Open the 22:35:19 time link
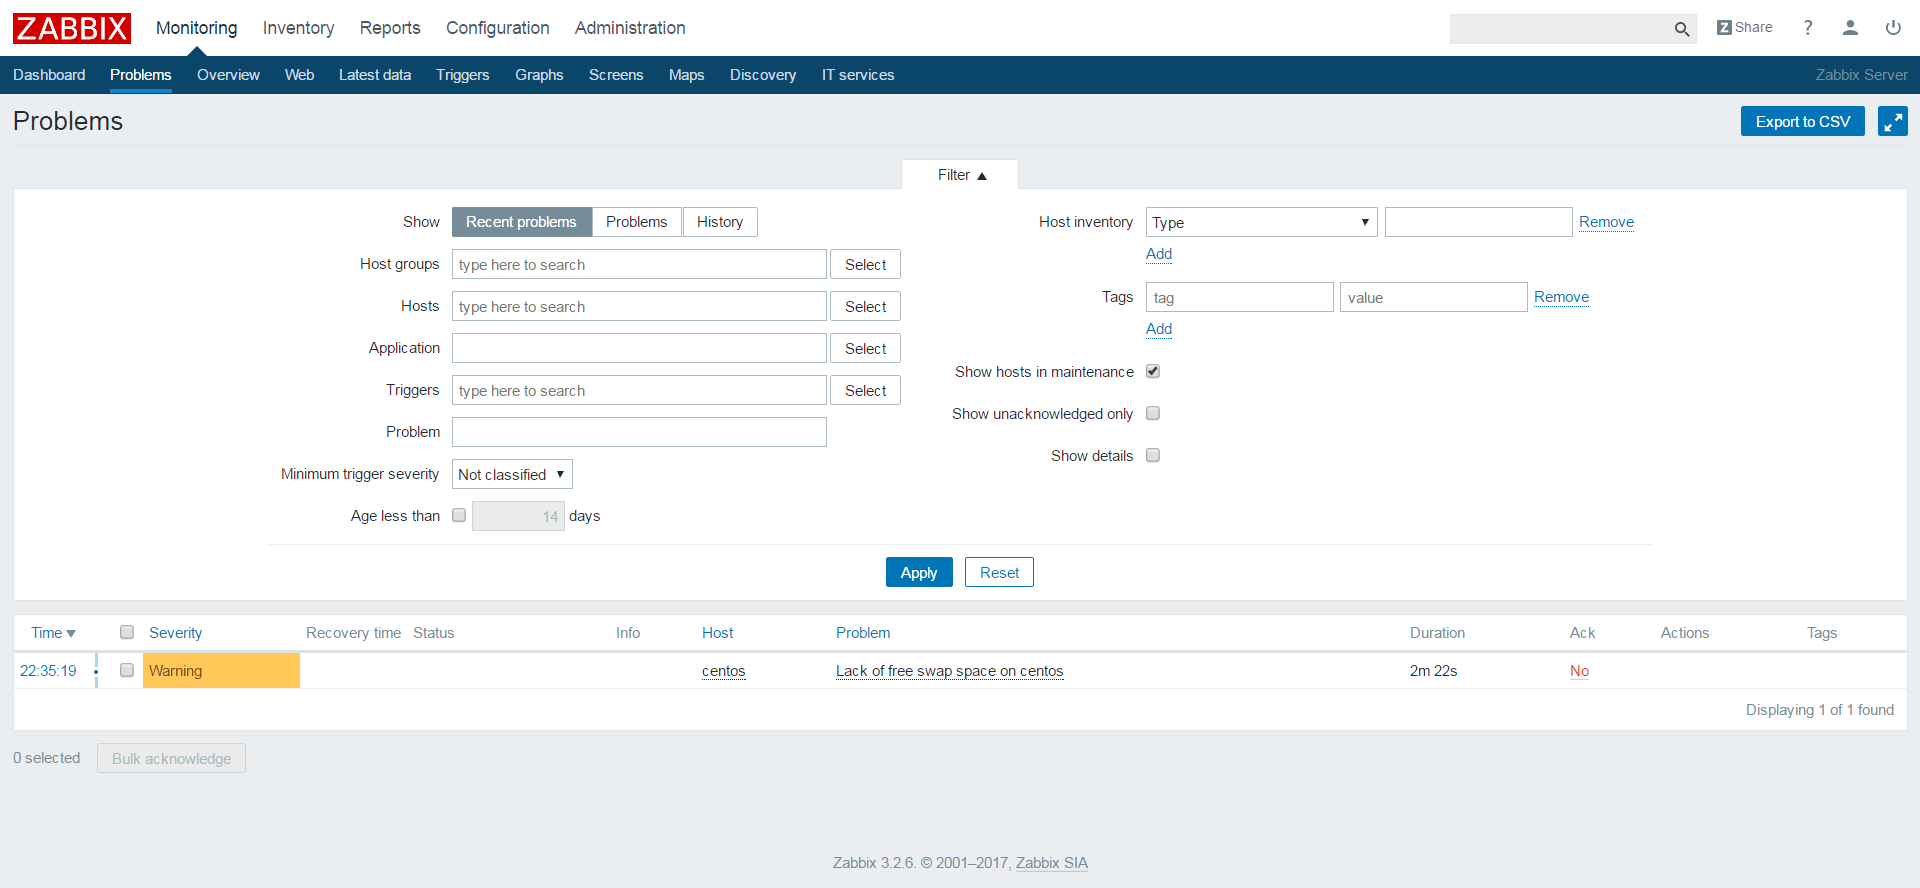 click(48, 671)
